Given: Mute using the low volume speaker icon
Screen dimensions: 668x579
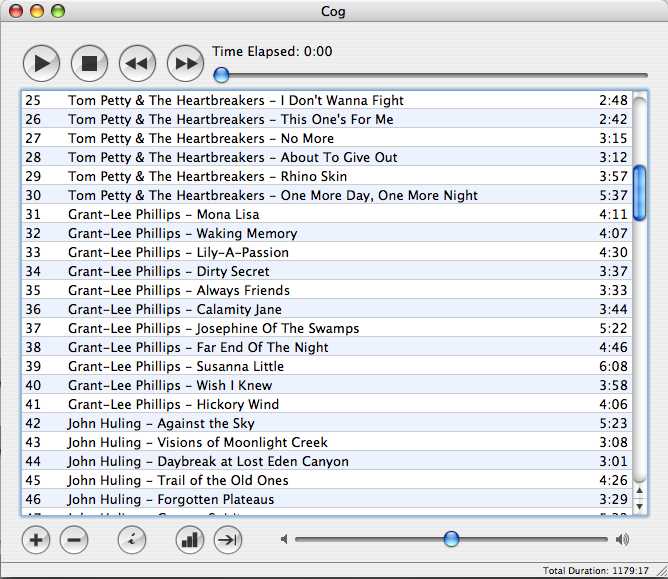Looking at the screenshot, I should [x=284, y=540].
